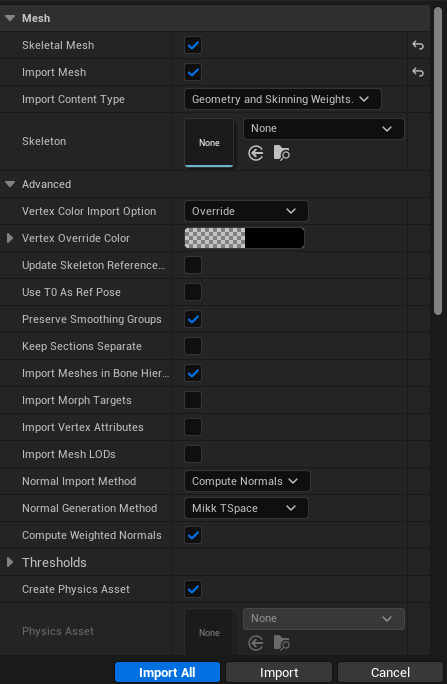
Task: Enable Import Mesh LODs checkbox
Action: (x=193, y=455)
